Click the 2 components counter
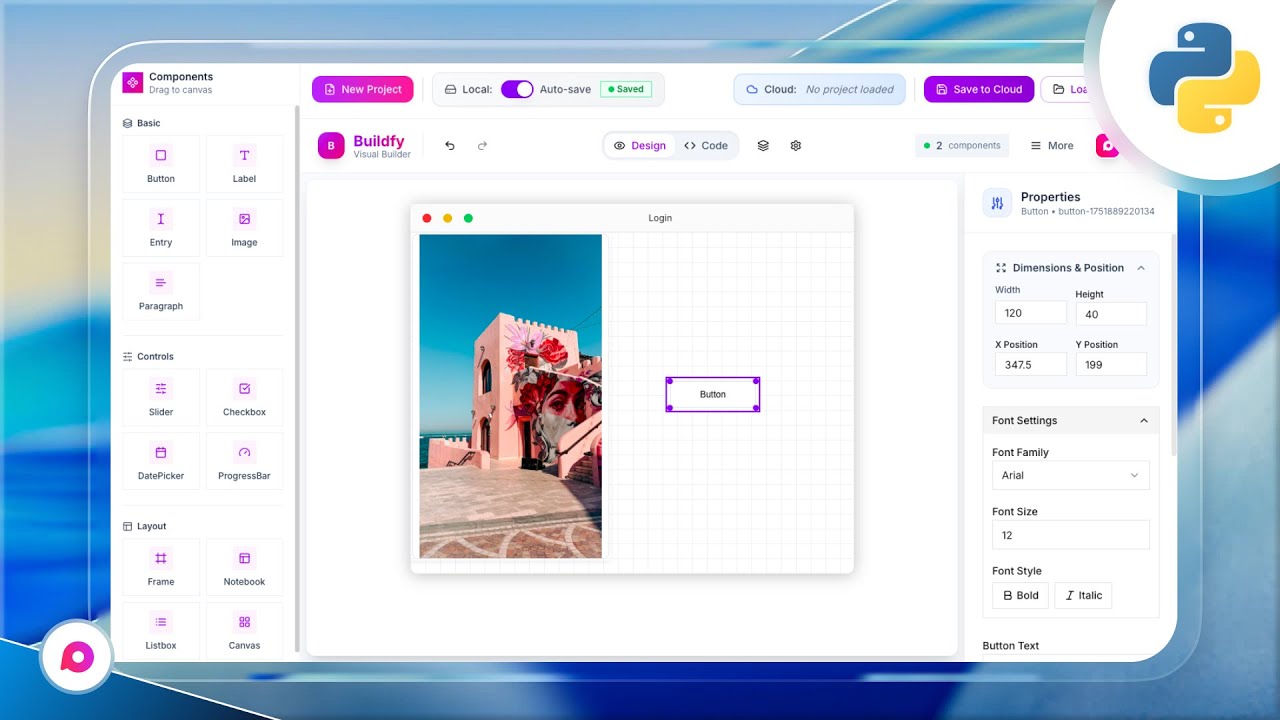Viewport: 1280px width, 720px height. [962, 146]
